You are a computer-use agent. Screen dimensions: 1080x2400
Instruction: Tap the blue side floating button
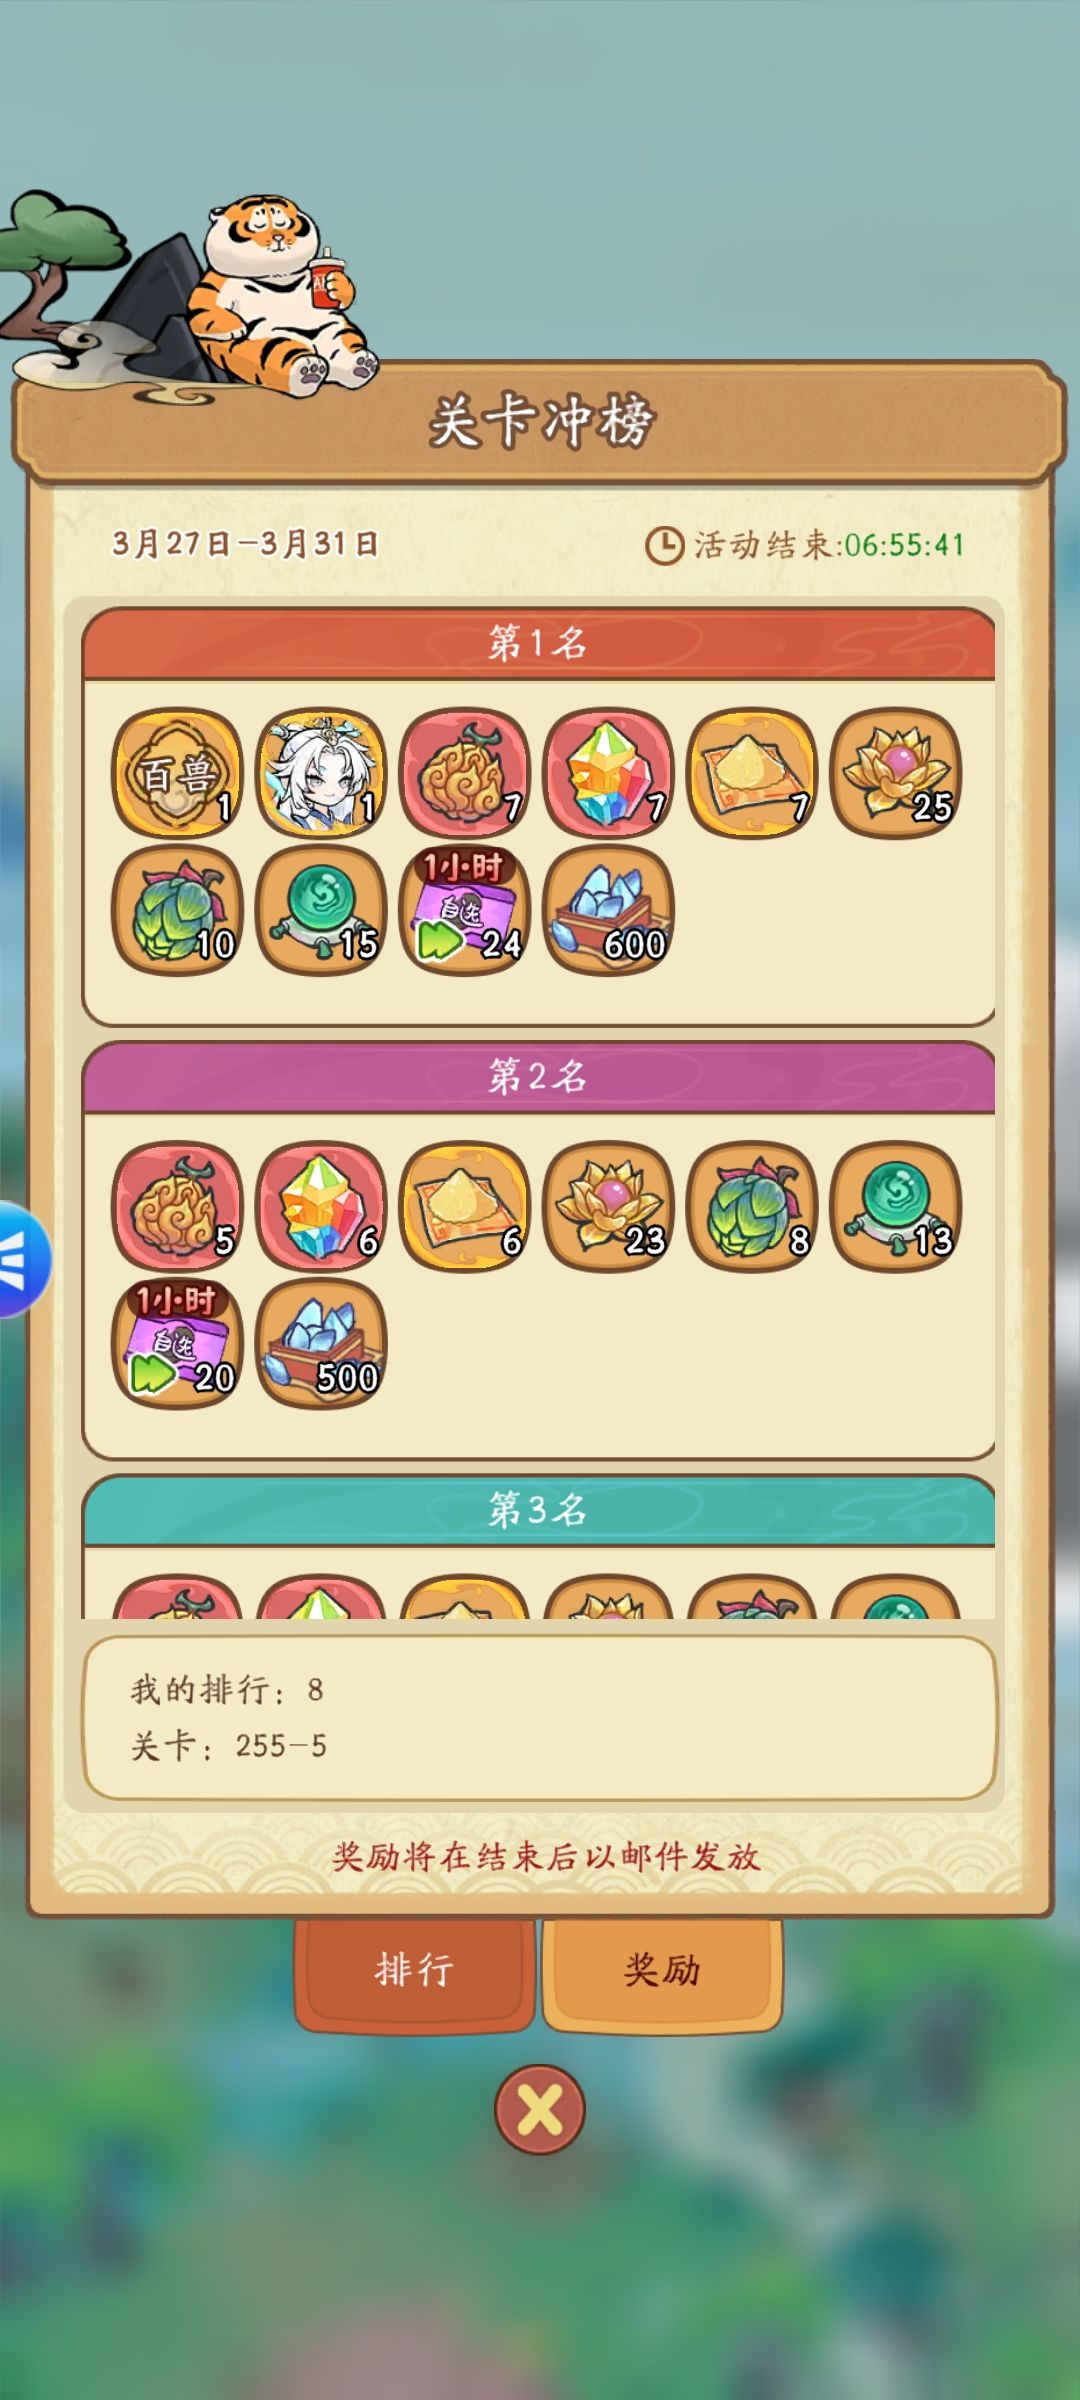click(24, 1258)
